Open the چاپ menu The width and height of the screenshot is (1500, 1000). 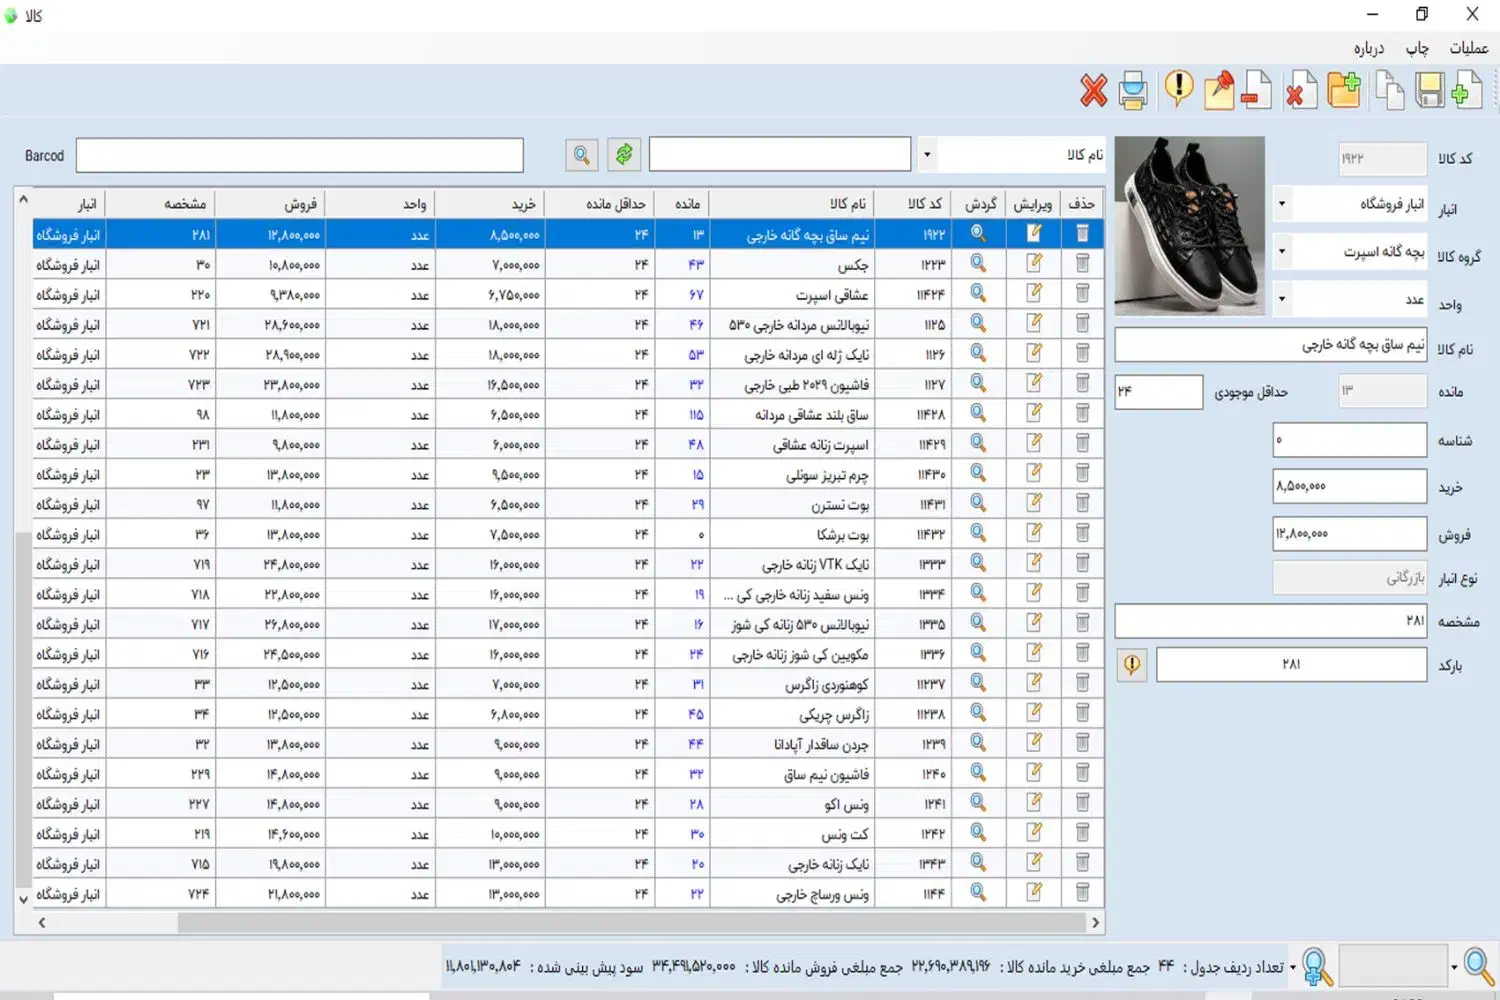tap(1417, 48)
